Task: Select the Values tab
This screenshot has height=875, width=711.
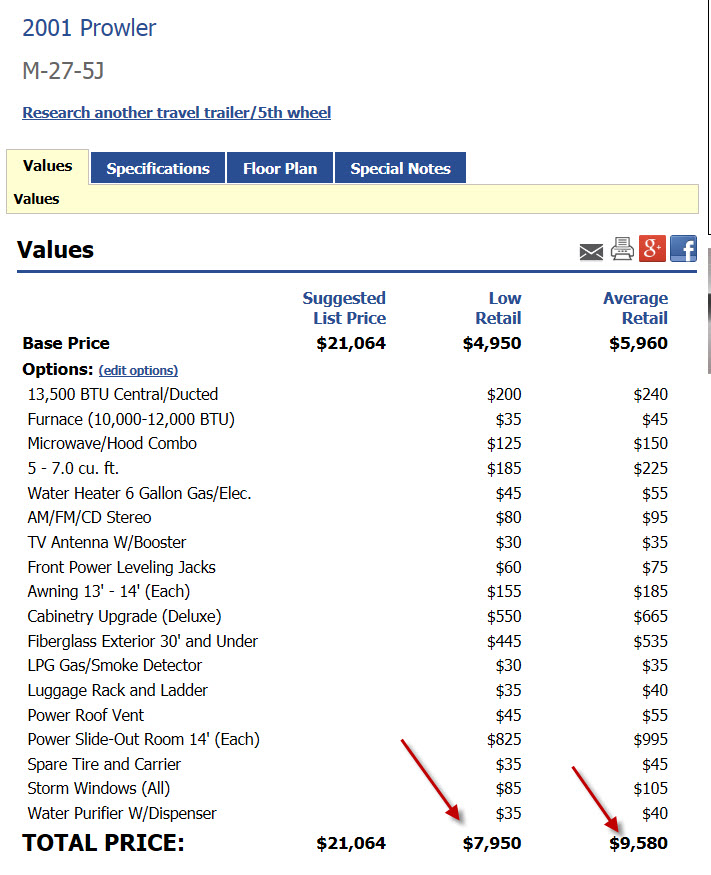Action: pyautogui.click(x=48, y=166)
